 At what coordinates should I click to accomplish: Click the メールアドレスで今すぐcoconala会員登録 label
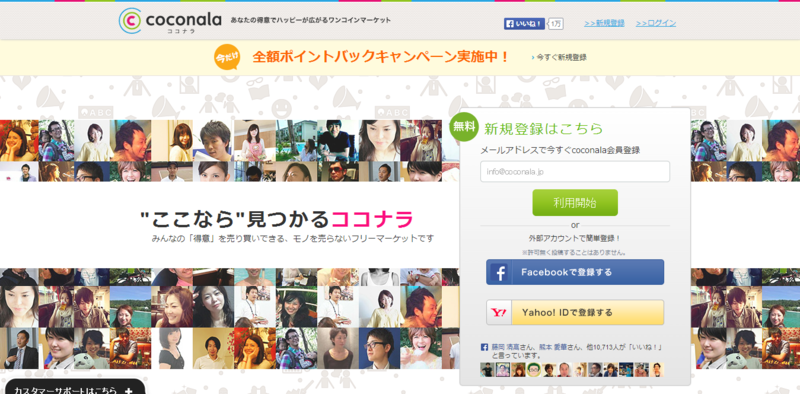pyautogui.click(x=560, y=150)
